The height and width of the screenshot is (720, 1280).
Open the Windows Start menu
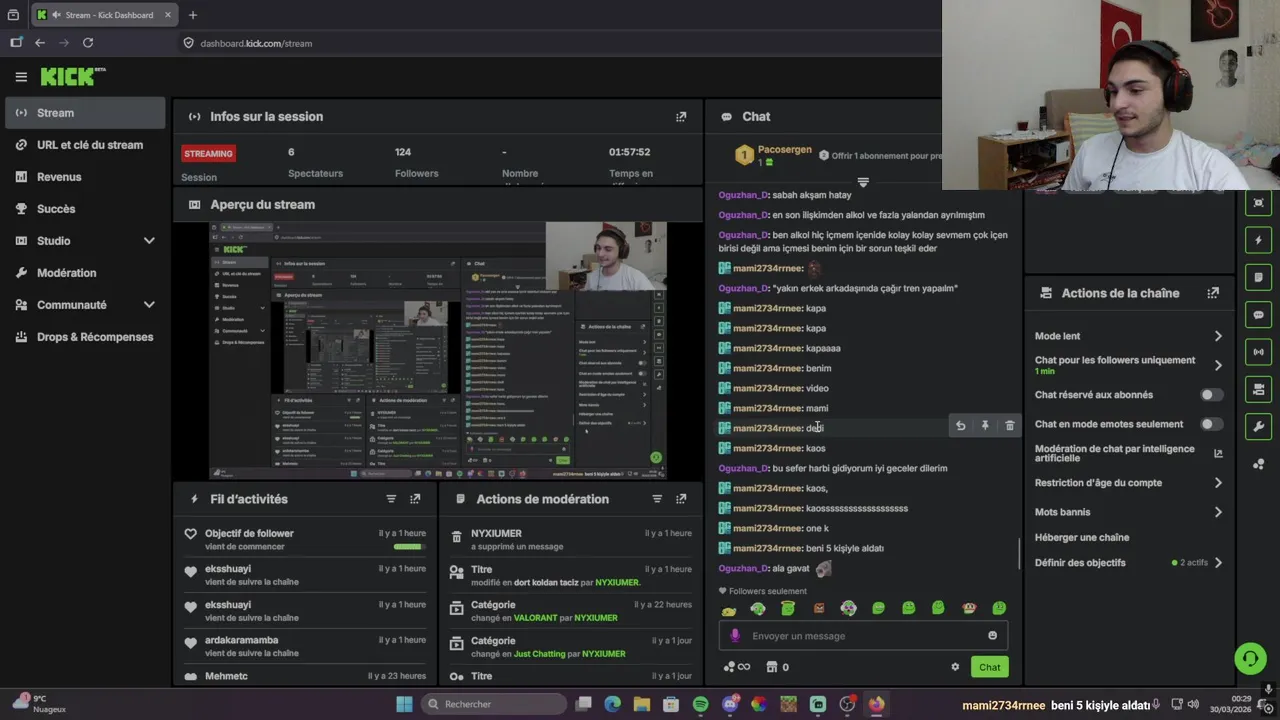click(404, 704)
